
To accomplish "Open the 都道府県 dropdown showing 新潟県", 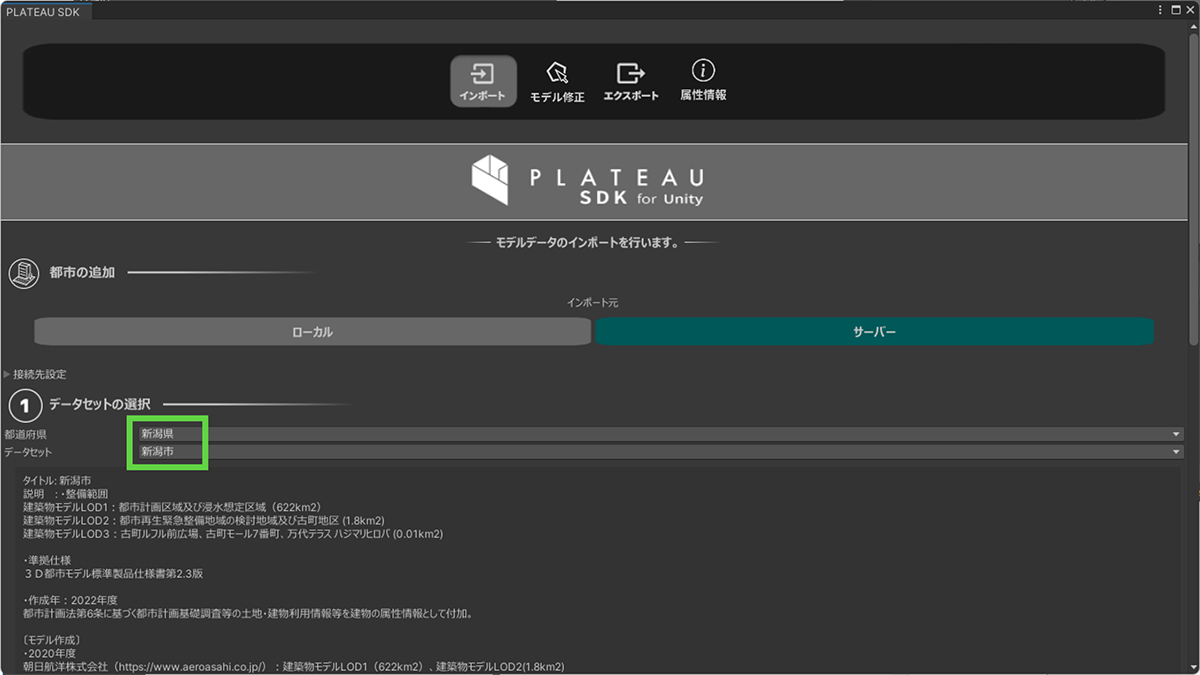I will [x=660, y=434].
